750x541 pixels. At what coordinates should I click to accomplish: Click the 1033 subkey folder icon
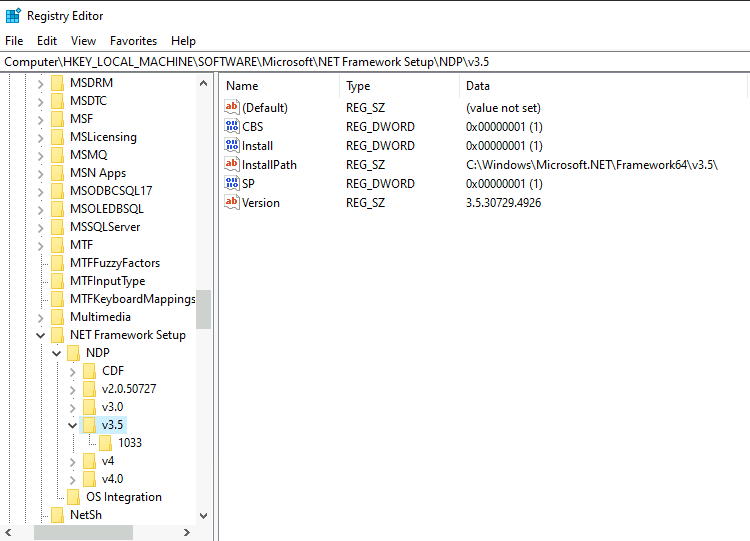(x=106, y=443)
